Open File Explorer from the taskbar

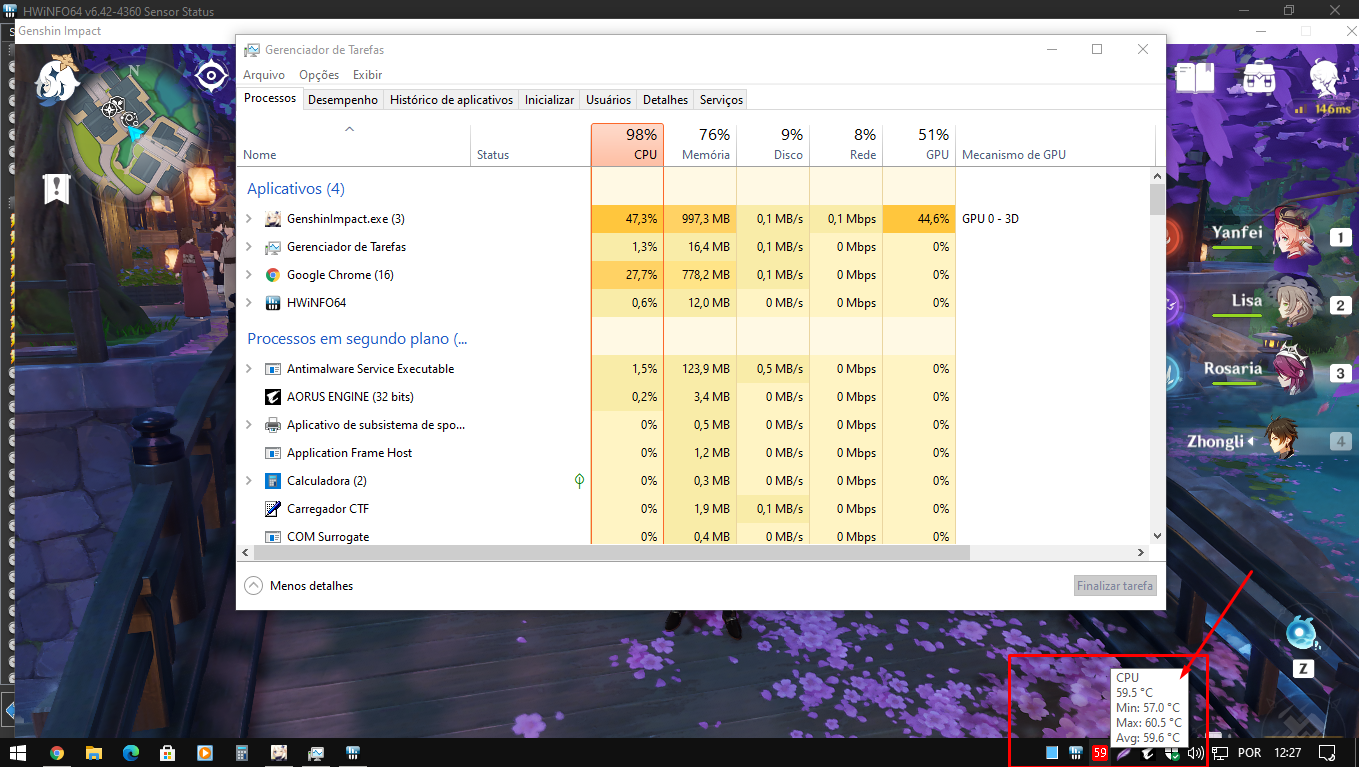pyautogui.click(x=94, y=752)
